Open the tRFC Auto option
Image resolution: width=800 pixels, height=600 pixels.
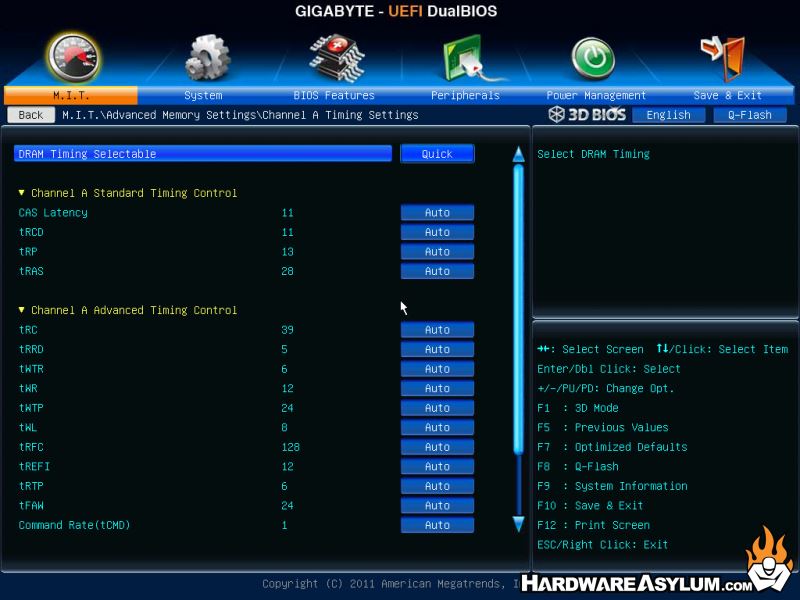click(x=437, y=447)
